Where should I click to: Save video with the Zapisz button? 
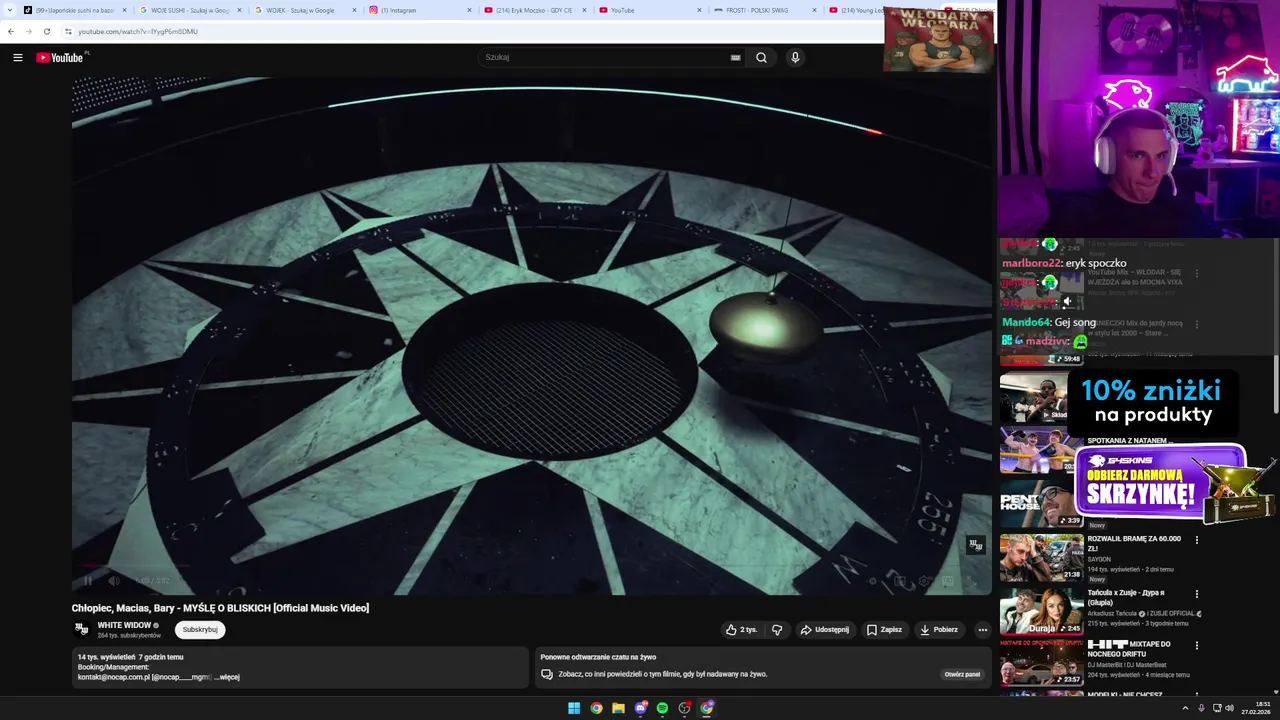[884, 630]
